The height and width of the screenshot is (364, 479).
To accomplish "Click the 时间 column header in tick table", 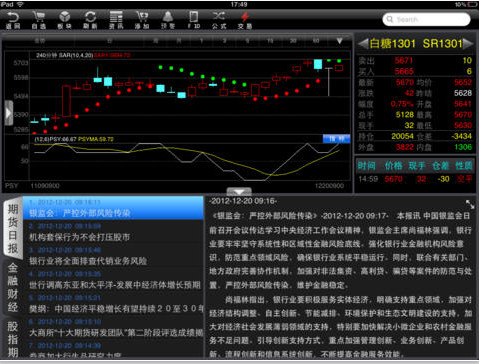I will click(367, 165).
